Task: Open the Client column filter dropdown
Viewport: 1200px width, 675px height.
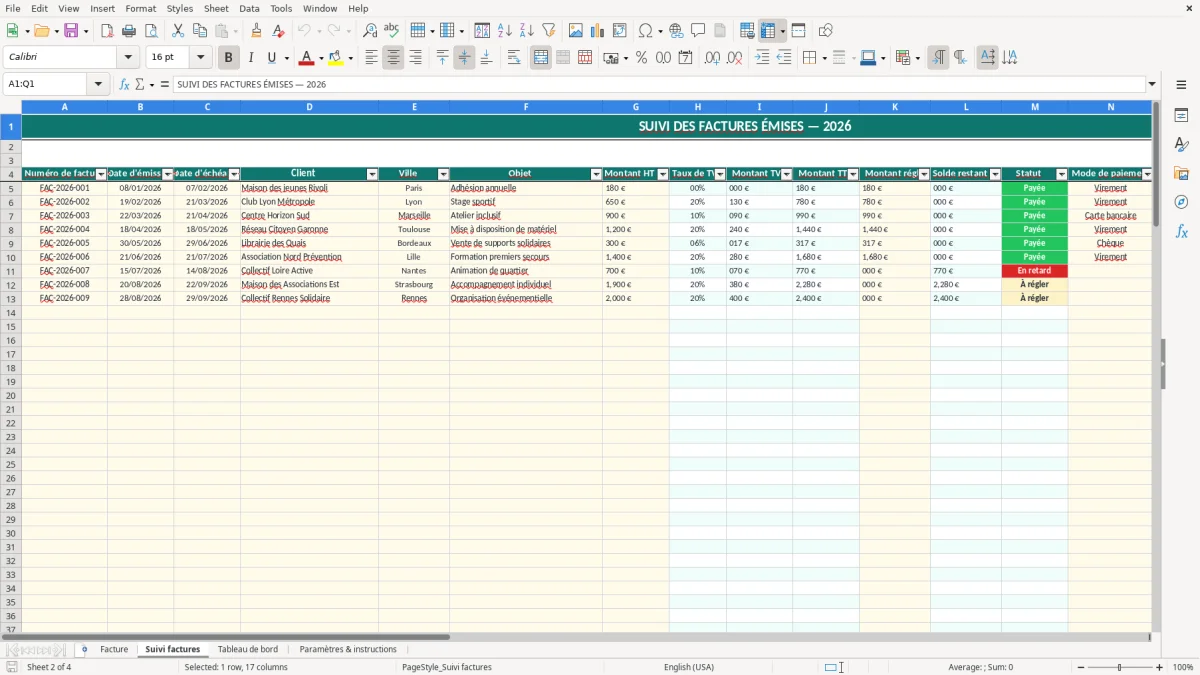Action: [372, 174]
